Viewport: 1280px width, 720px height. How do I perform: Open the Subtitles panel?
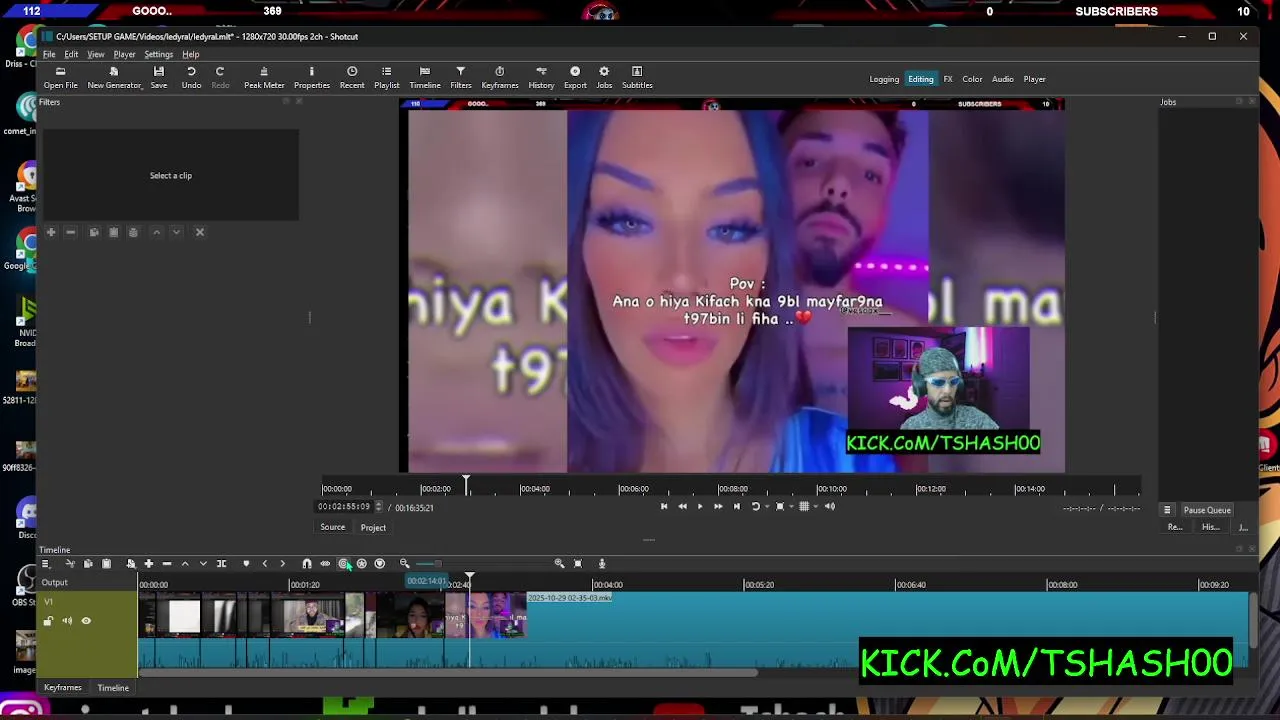(x=637, y=77)
